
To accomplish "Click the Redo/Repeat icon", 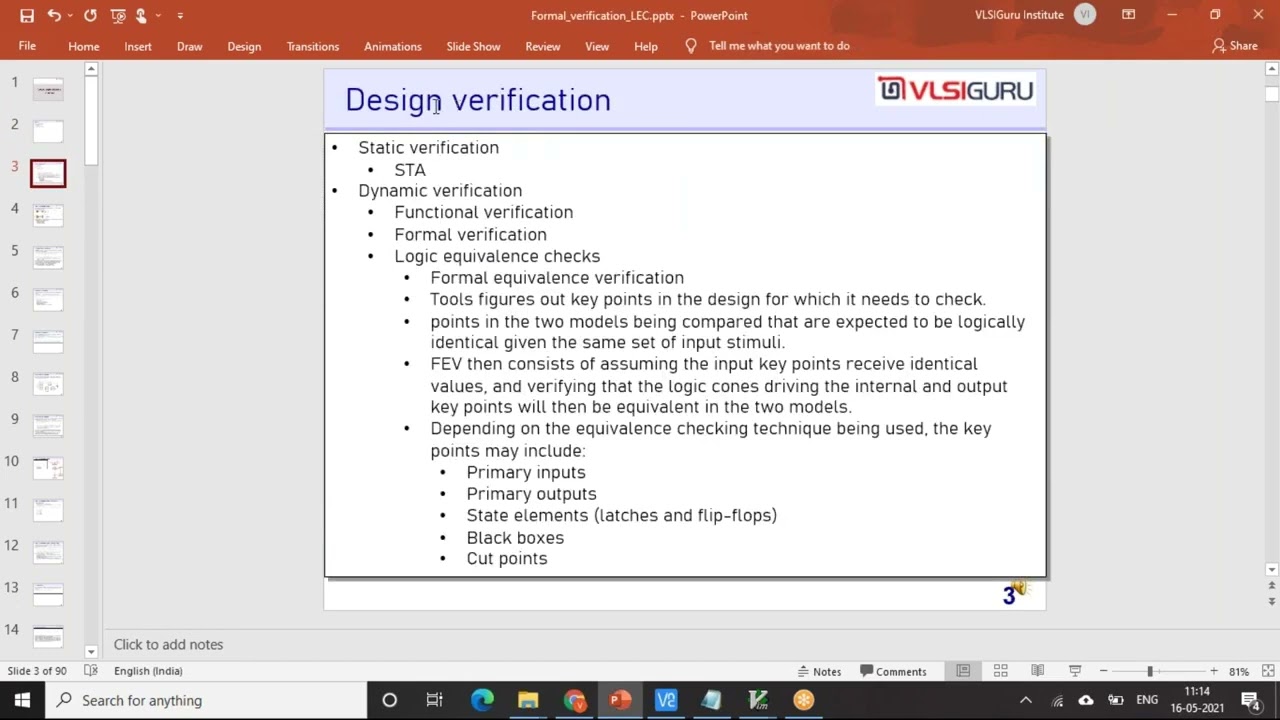I will point(90,15).
